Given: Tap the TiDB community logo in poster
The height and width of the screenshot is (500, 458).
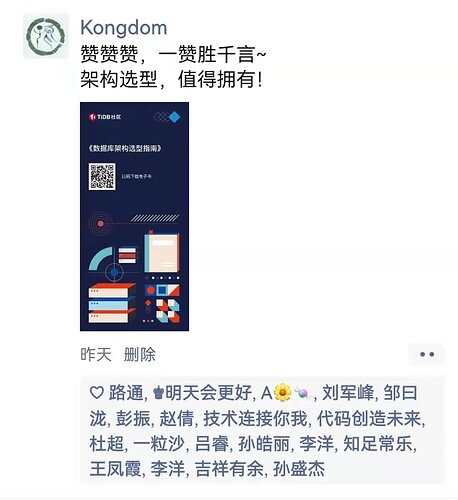Looking at the screenshot, I should [x=105, y=117].
